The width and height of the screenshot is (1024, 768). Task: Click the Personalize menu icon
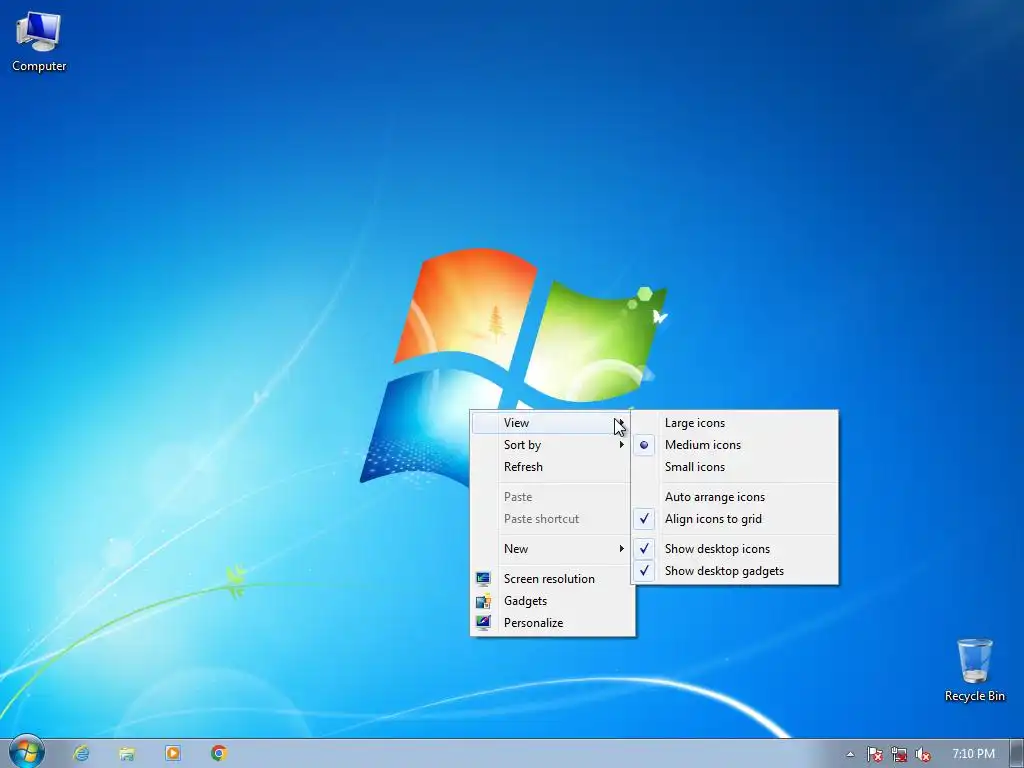tap(483, 622)
